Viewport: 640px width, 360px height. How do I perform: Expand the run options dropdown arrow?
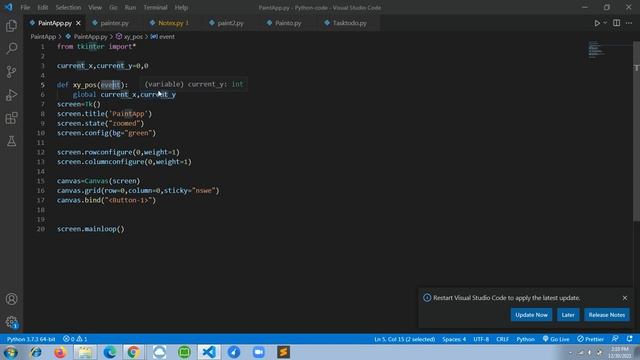(x=605, y=23)
